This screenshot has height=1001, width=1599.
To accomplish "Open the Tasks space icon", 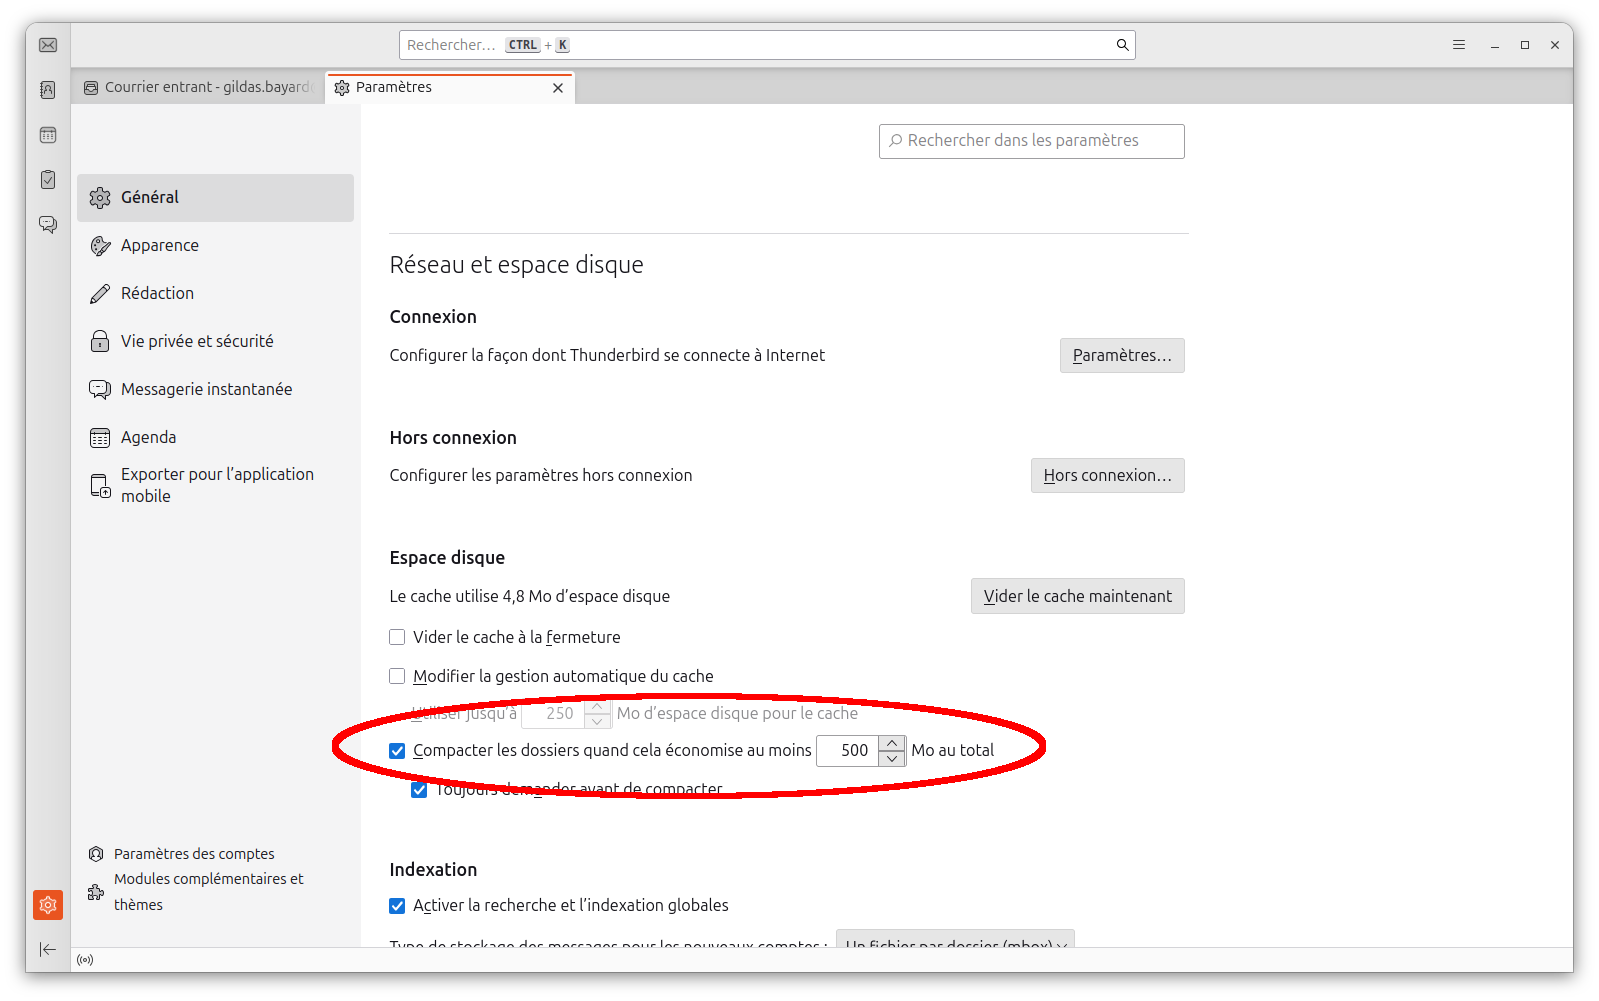I will coord(48,180).
